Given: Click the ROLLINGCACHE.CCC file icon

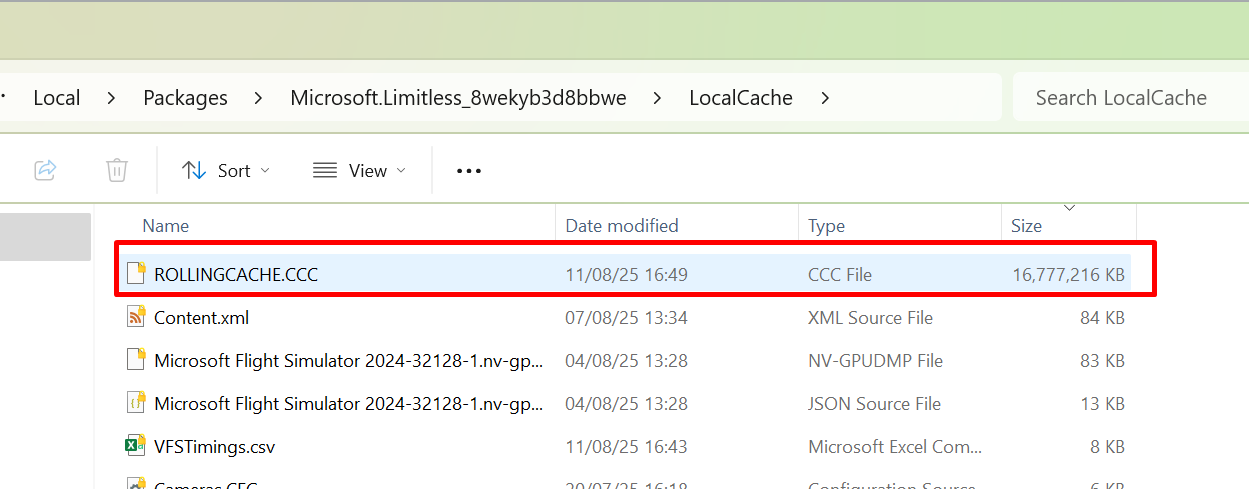Looking at the screenshot, I should [135, 274].
